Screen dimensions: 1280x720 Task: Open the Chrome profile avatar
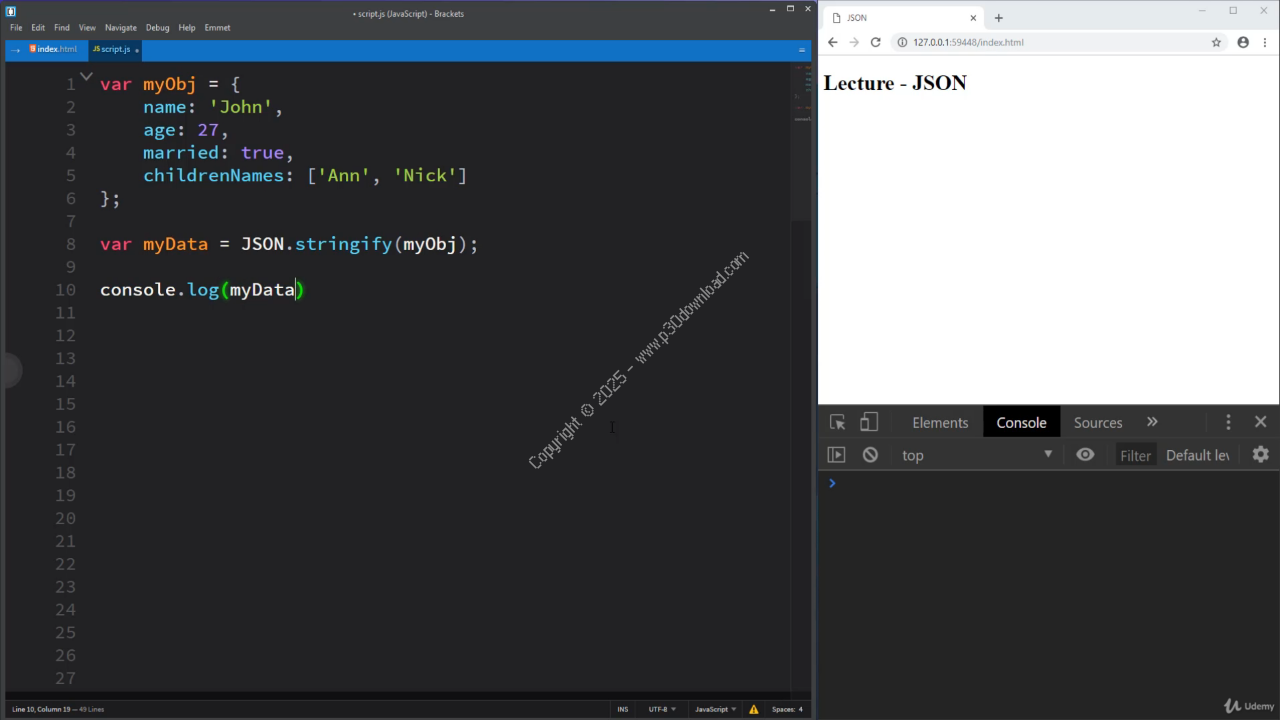pos(1243,42)
